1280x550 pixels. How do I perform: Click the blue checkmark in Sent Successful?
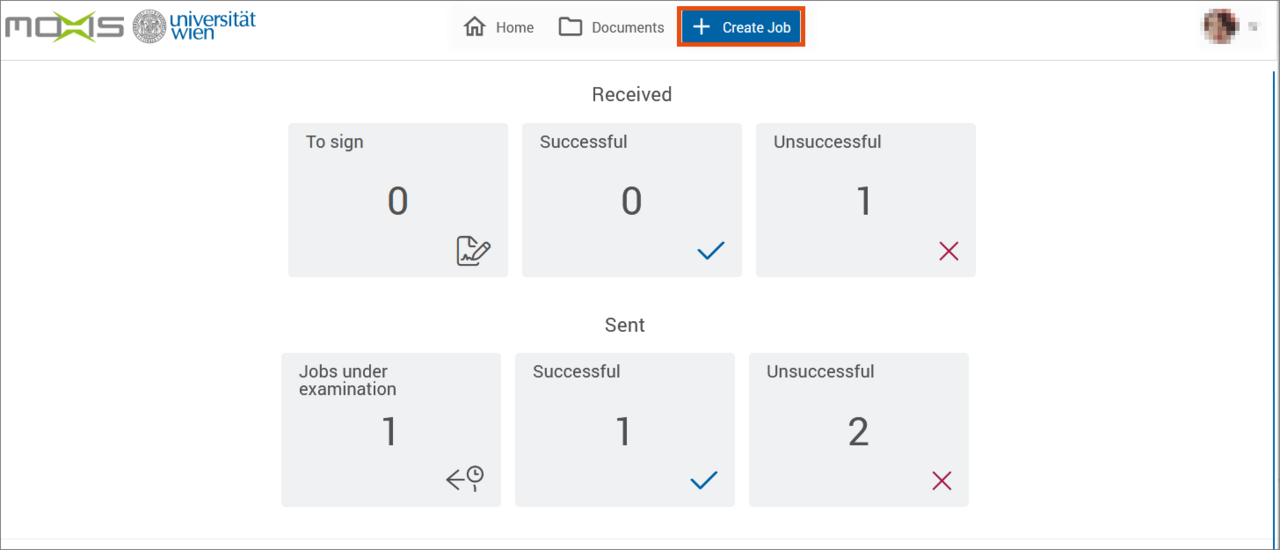704,481
